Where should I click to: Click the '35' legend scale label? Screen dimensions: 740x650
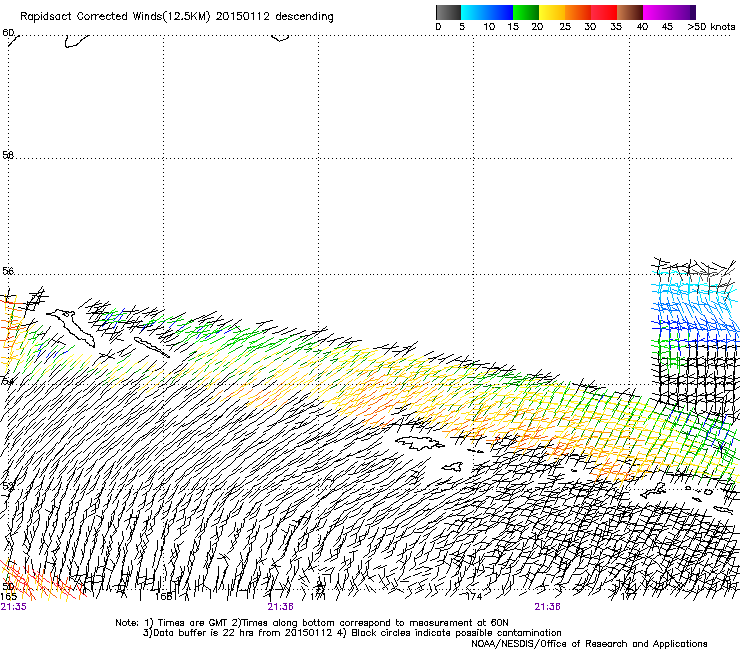pyautogui.click(x=616, y=27)
